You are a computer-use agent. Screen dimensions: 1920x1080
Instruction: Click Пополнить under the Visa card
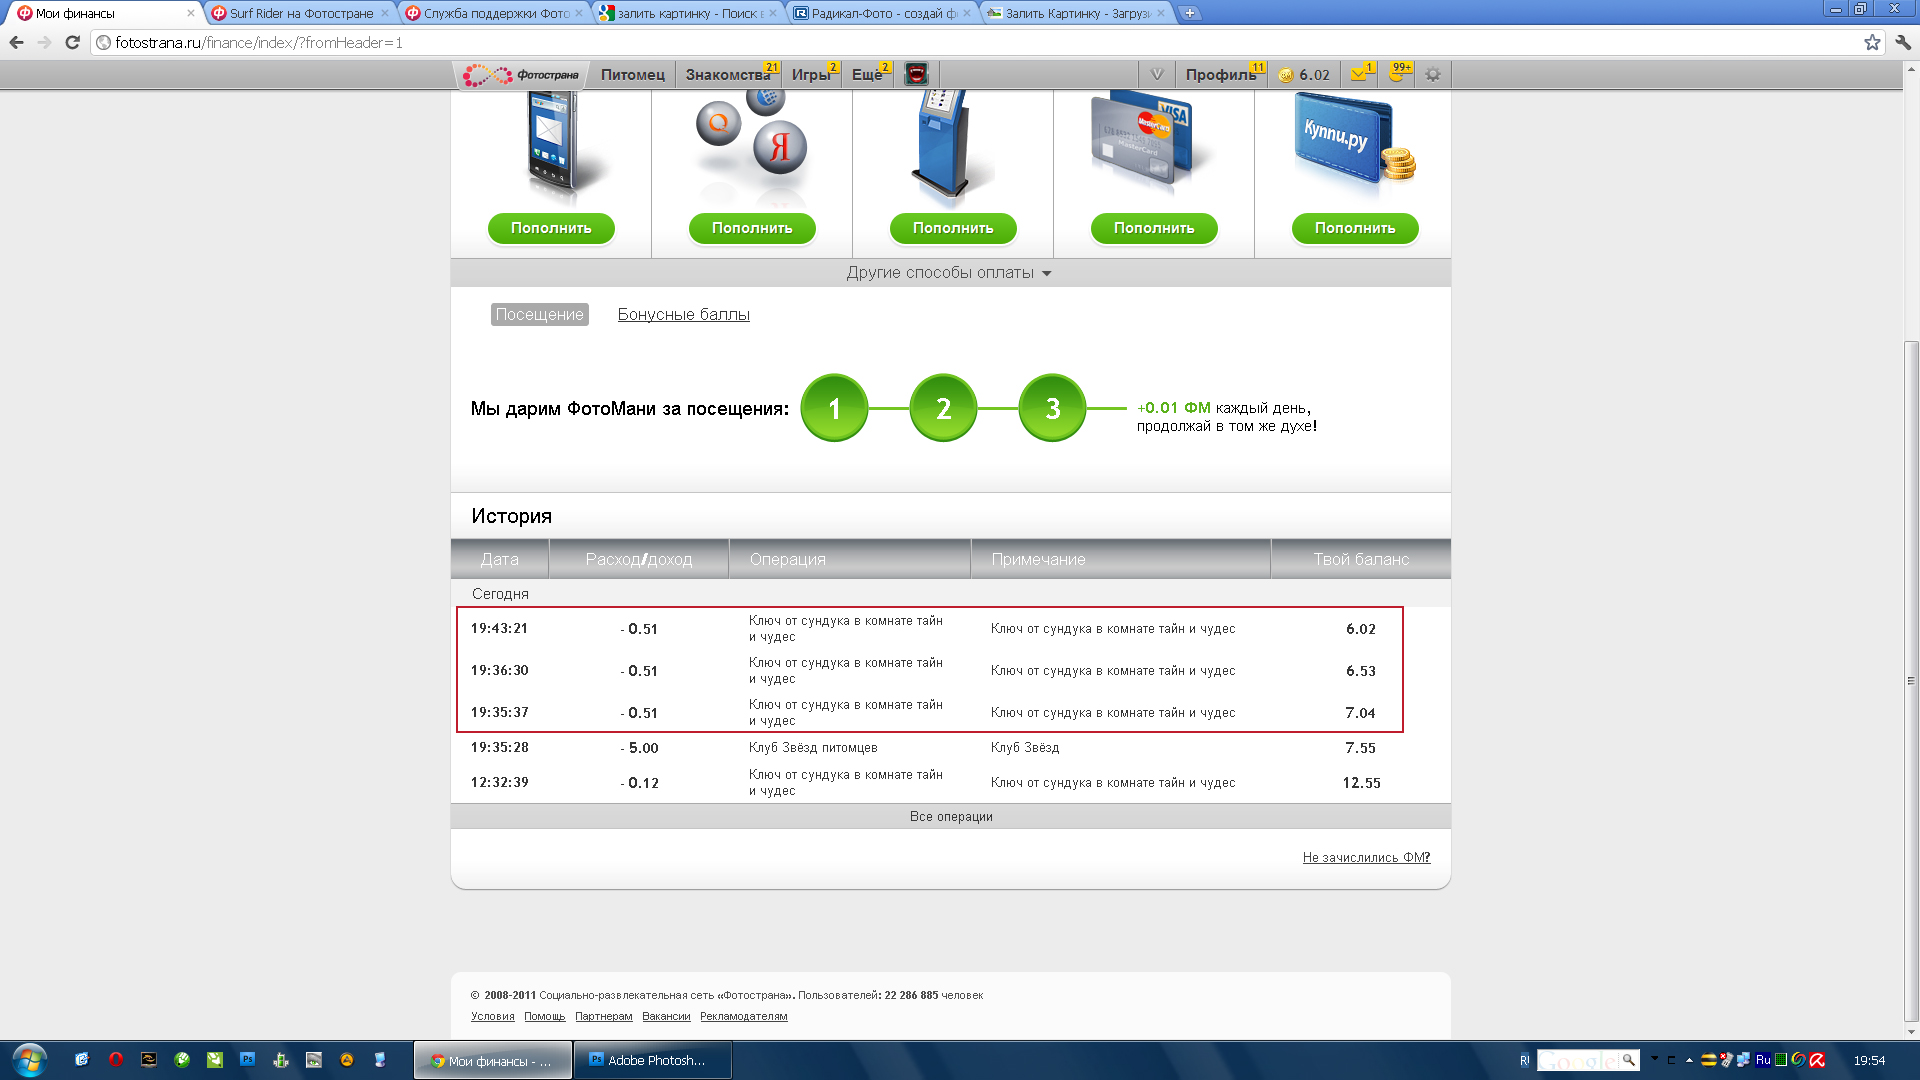point(1153,228)
